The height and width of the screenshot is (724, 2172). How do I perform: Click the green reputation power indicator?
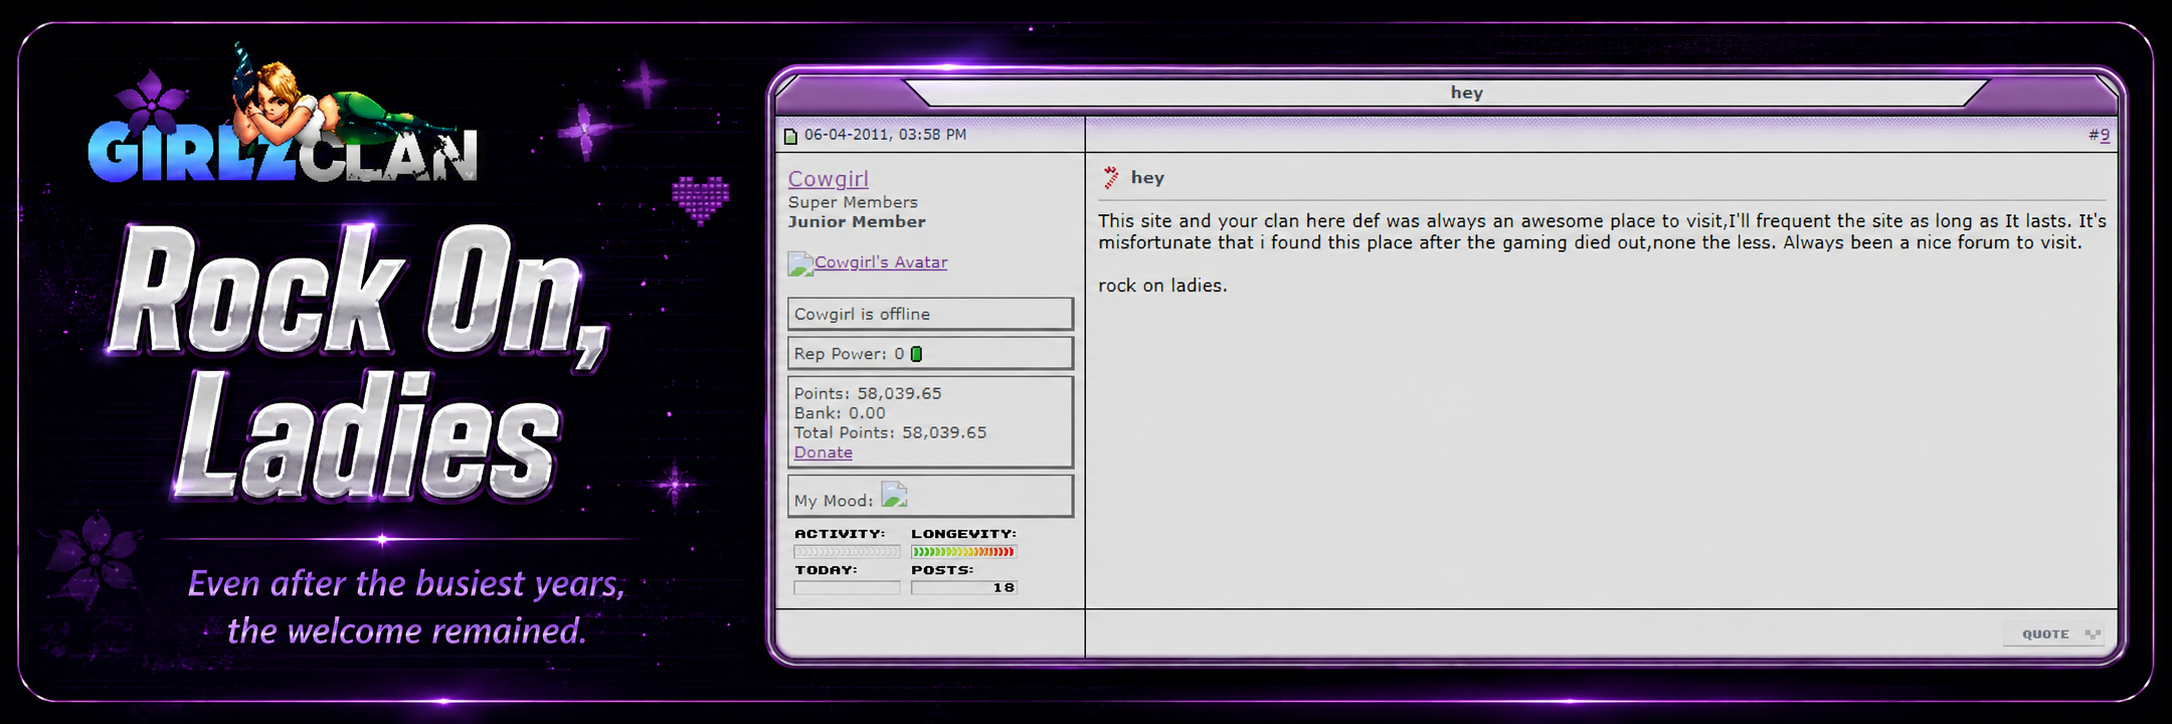point(916,354)
